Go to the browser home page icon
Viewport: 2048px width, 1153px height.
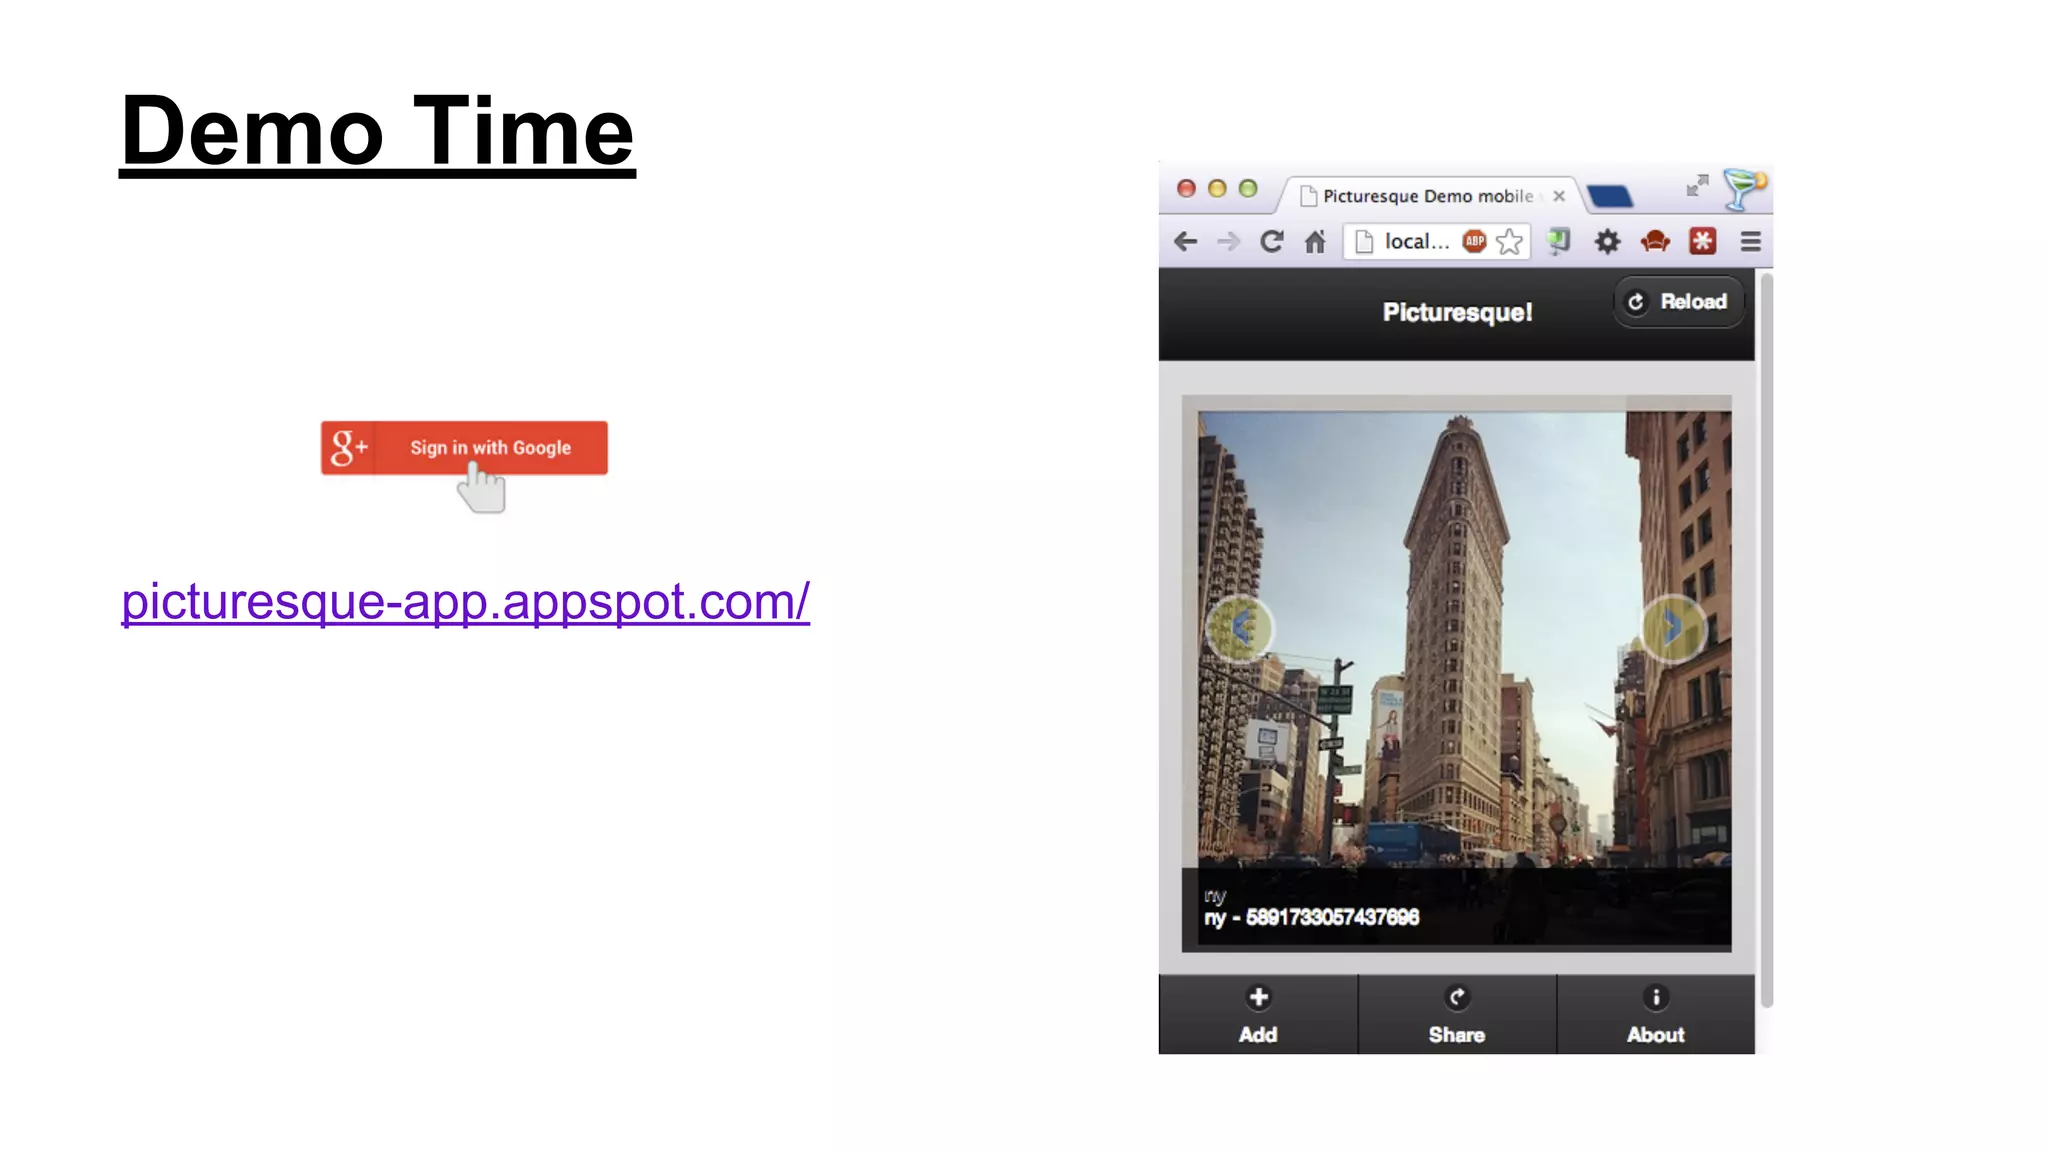1315,241
